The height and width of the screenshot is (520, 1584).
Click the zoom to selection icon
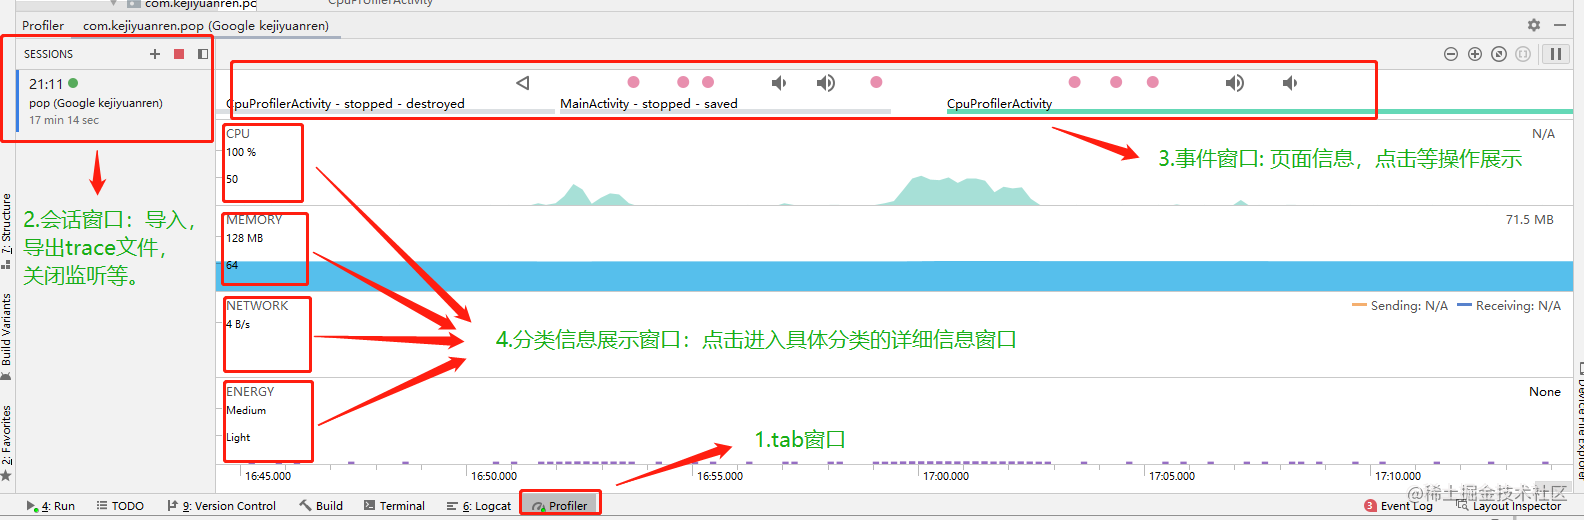pyautogui.click(x=1523, y=54)
